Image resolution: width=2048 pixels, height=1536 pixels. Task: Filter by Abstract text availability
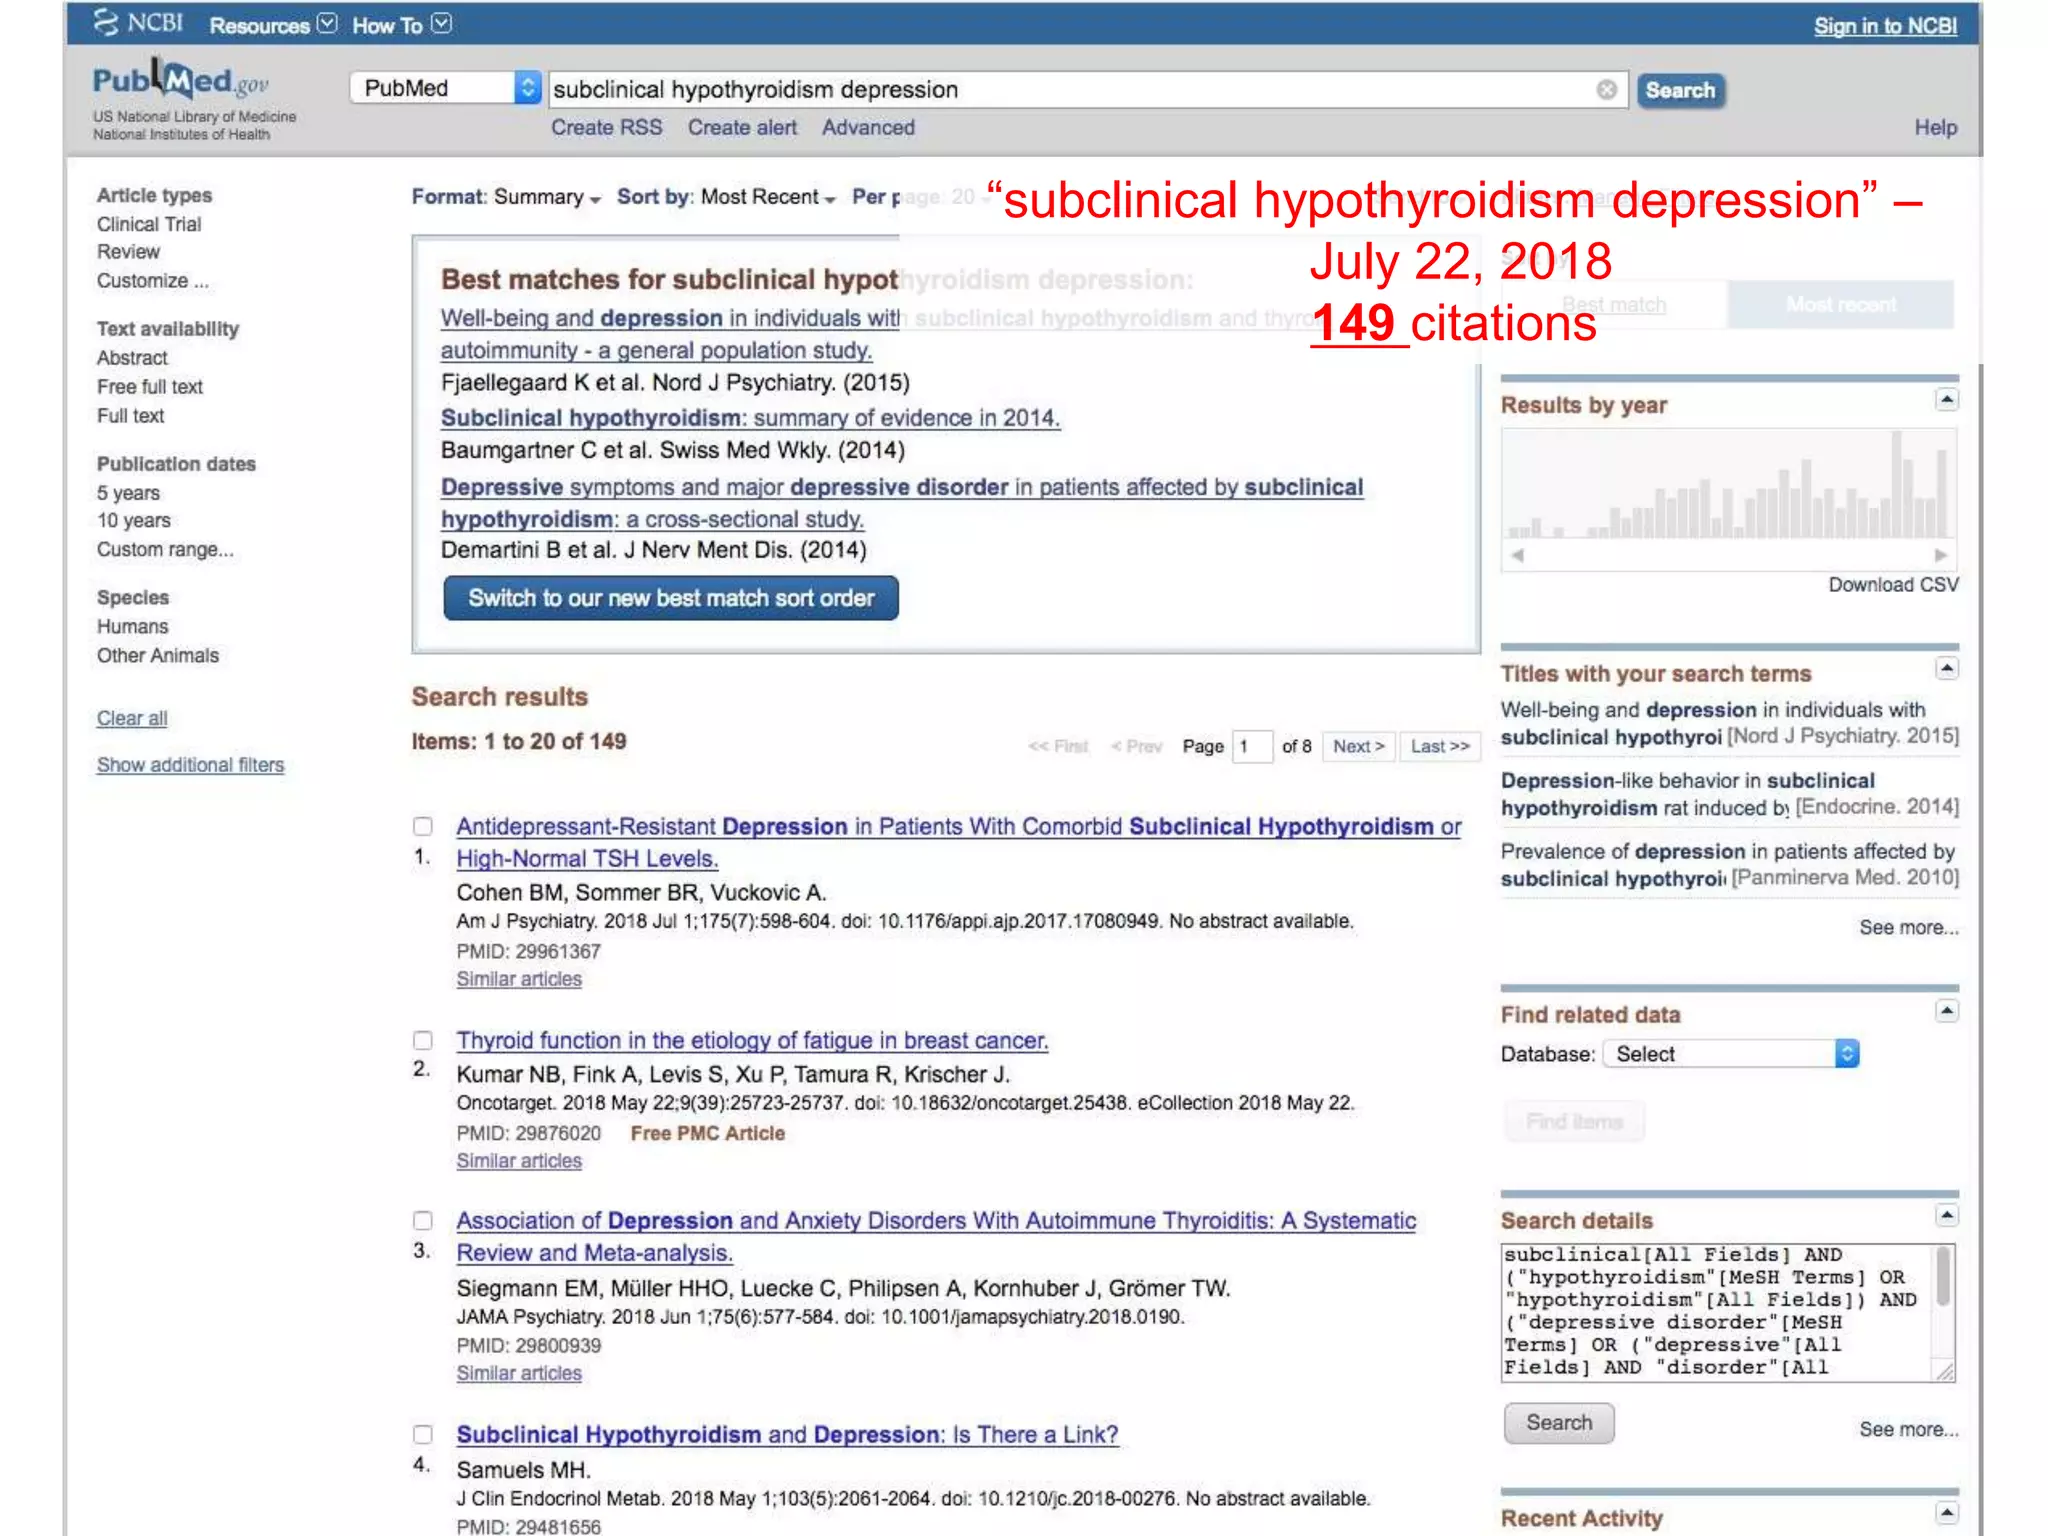tap(132, 358)
